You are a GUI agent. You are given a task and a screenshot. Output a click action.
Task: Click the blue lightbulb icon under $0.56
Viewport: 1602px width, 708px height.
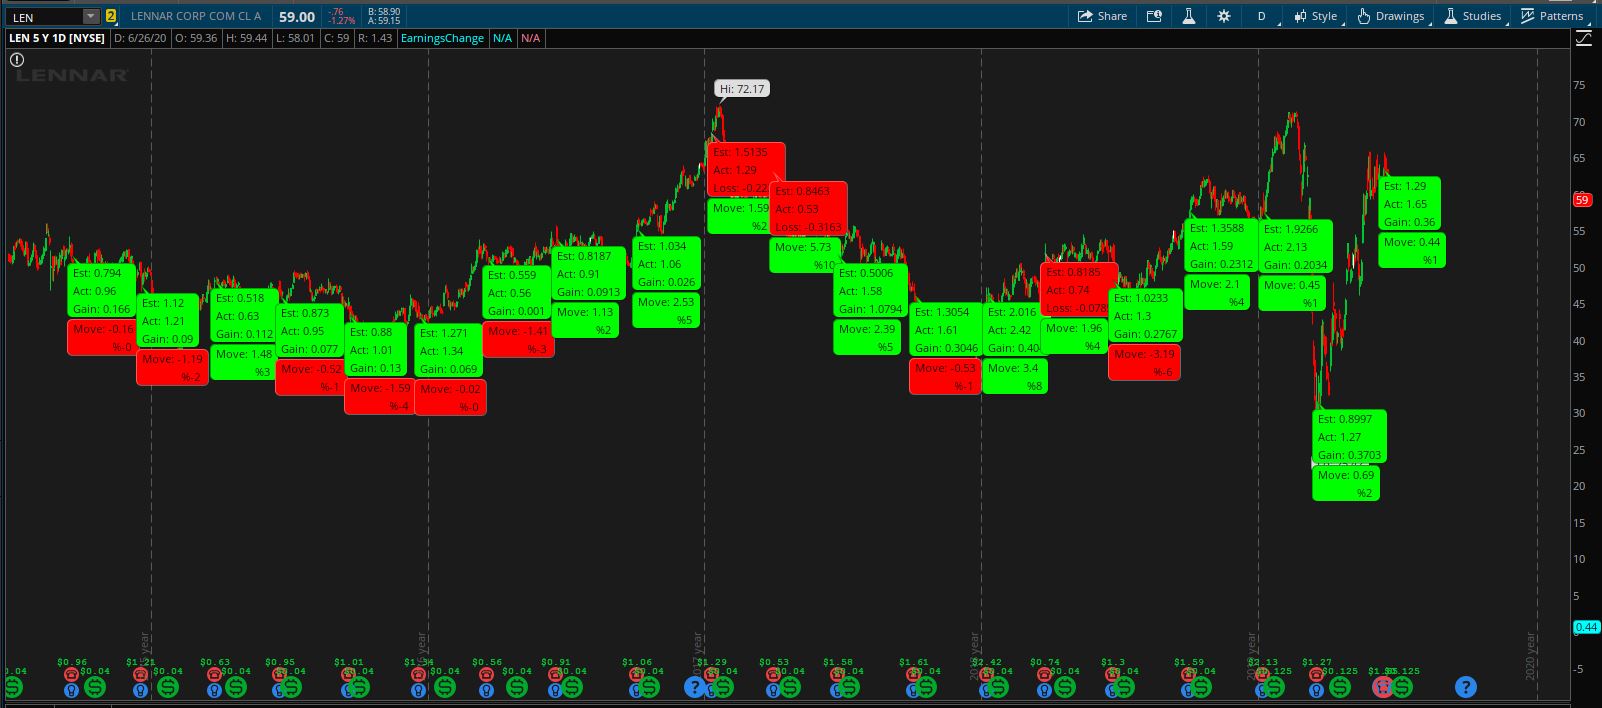[487, 689]
